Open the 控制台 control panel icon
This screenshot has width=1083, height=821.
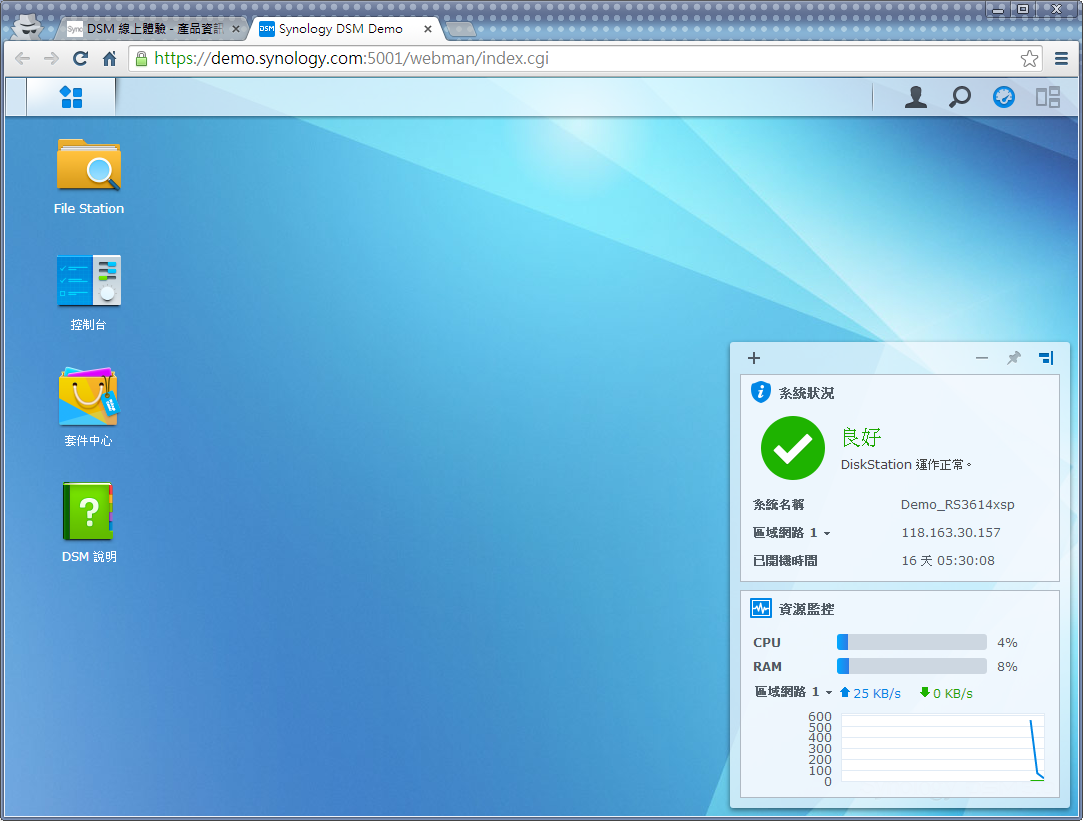click(x=88, y=293)
